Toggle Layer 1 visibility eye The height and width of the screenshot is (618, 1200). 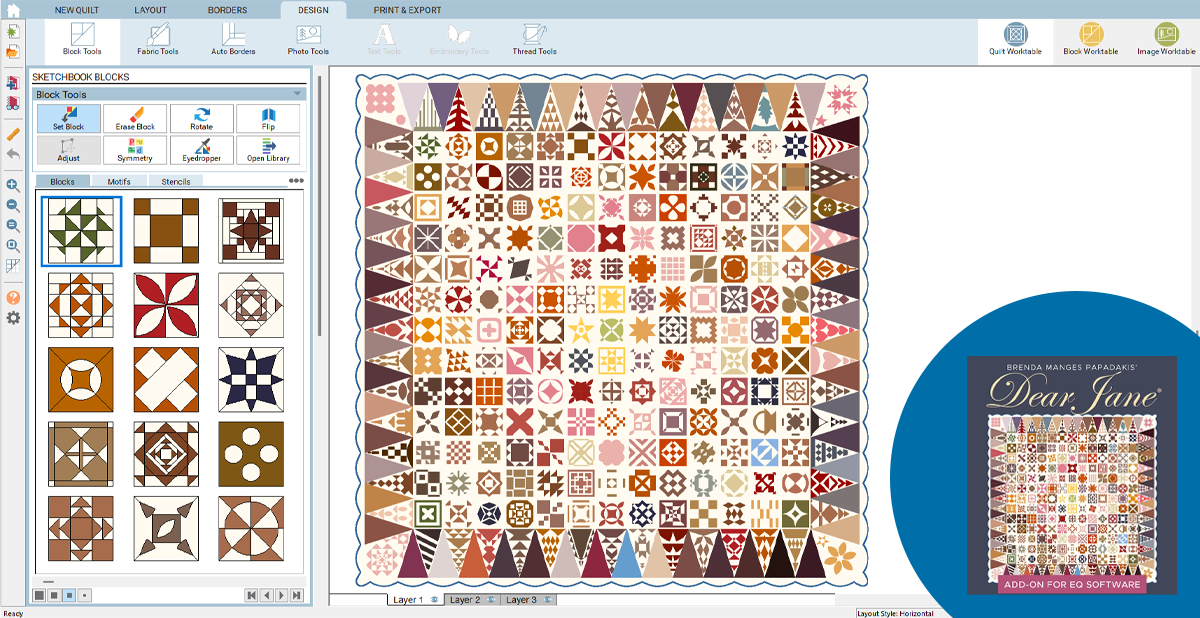[435, 600]
